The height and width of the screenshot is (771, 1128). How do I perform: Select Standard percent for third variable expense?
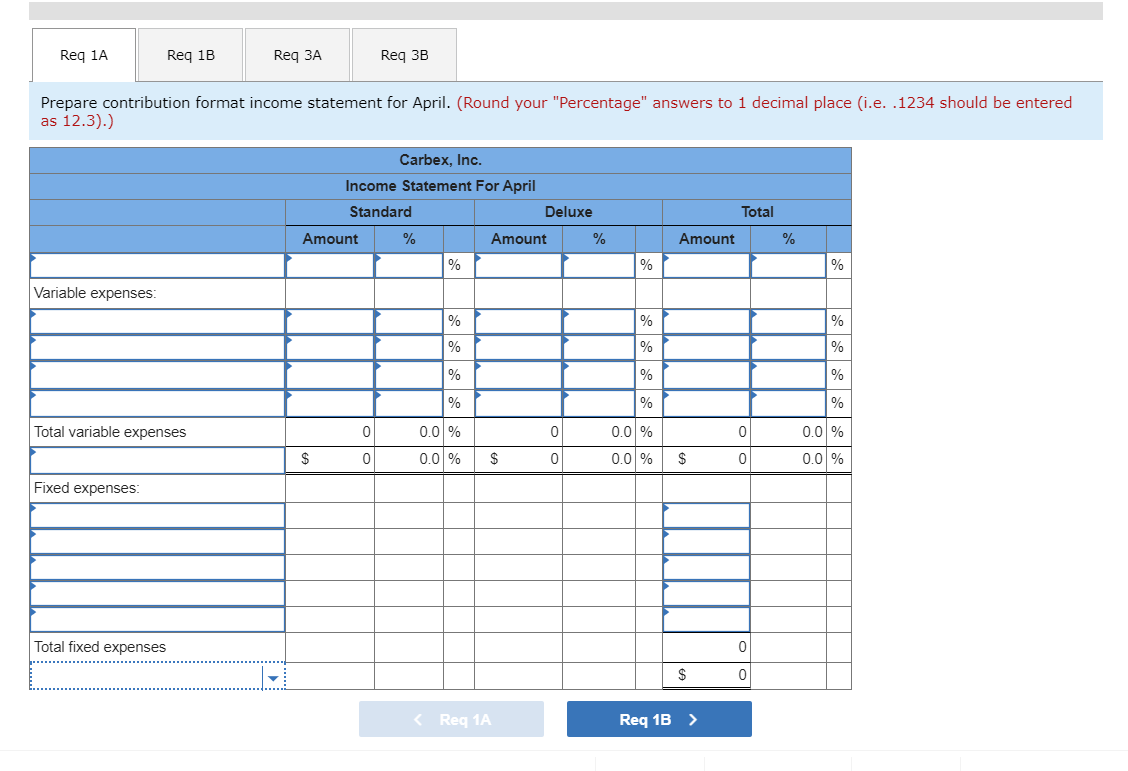pyautogui.click(x=409, y=375)
